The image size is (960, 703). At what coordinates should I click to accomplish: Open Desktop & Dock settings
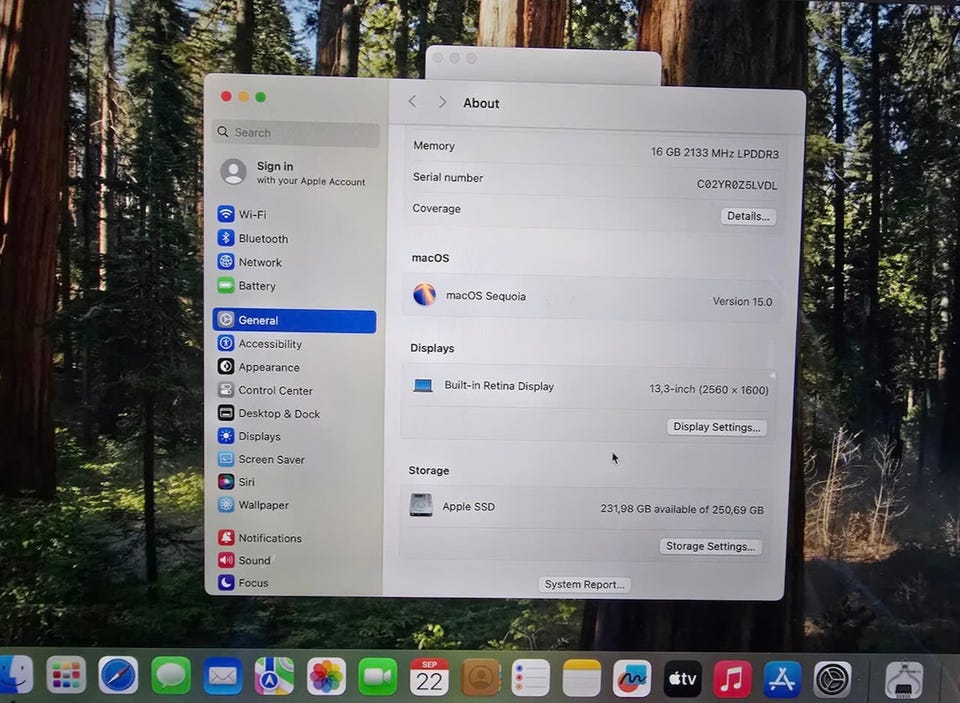point(268,413)
